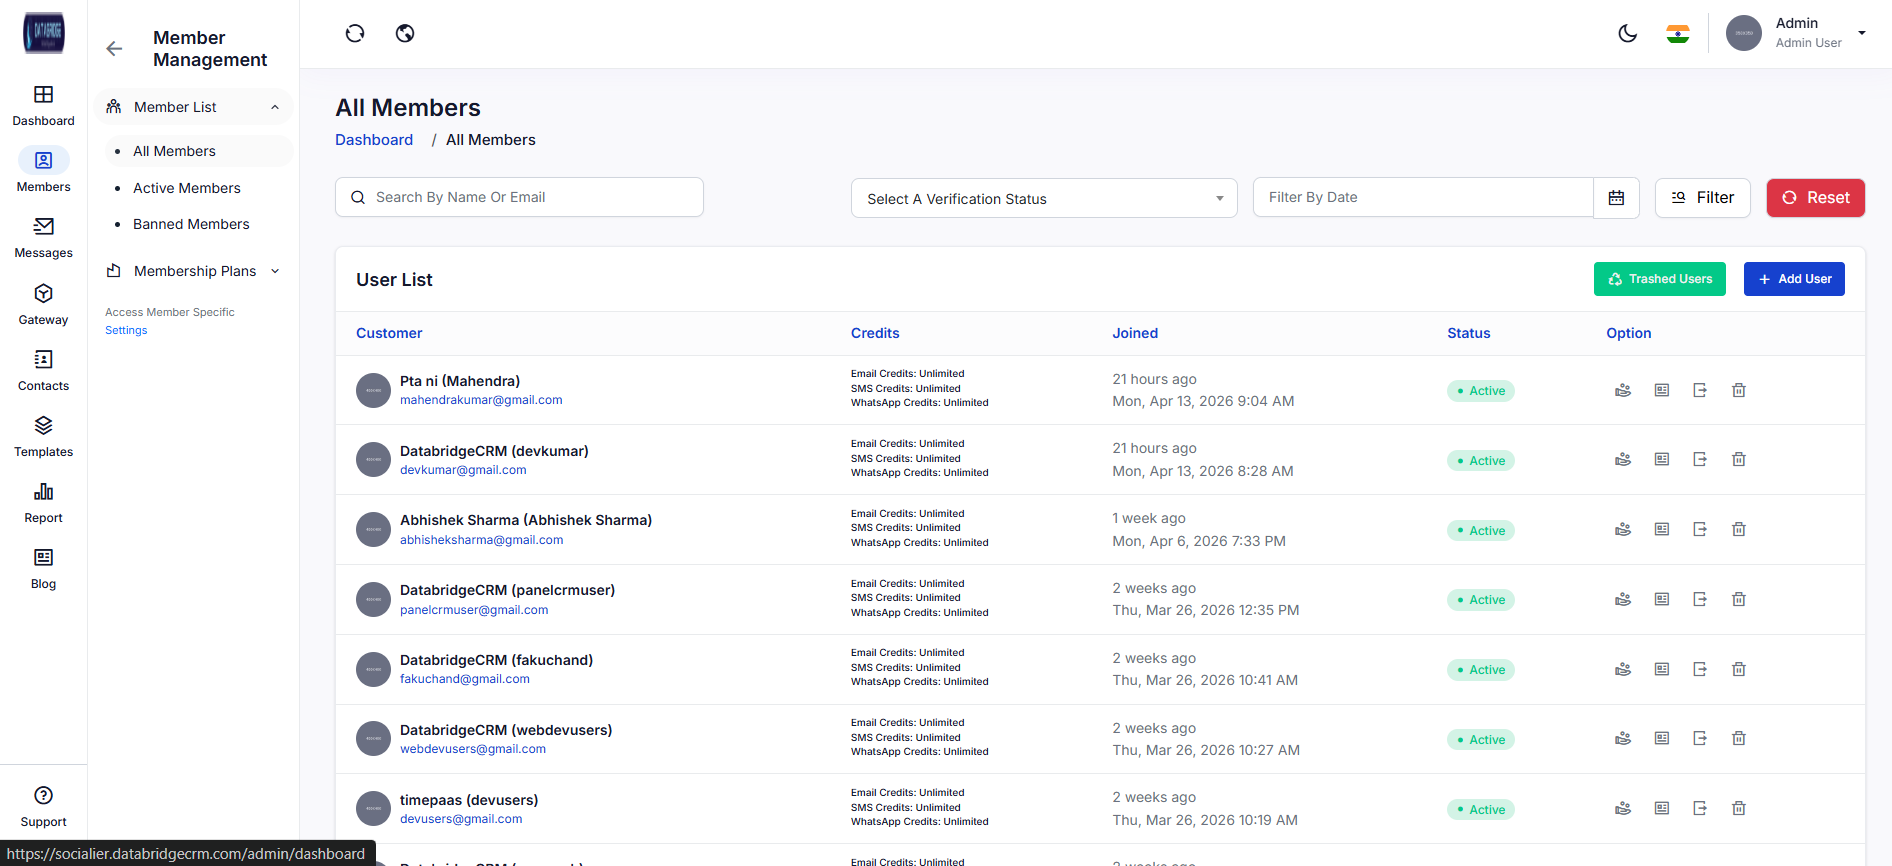The height and width of the screenshot is (866, 1892).
Task: Open the Messages sidebar icon
Action: click(43, 238)
